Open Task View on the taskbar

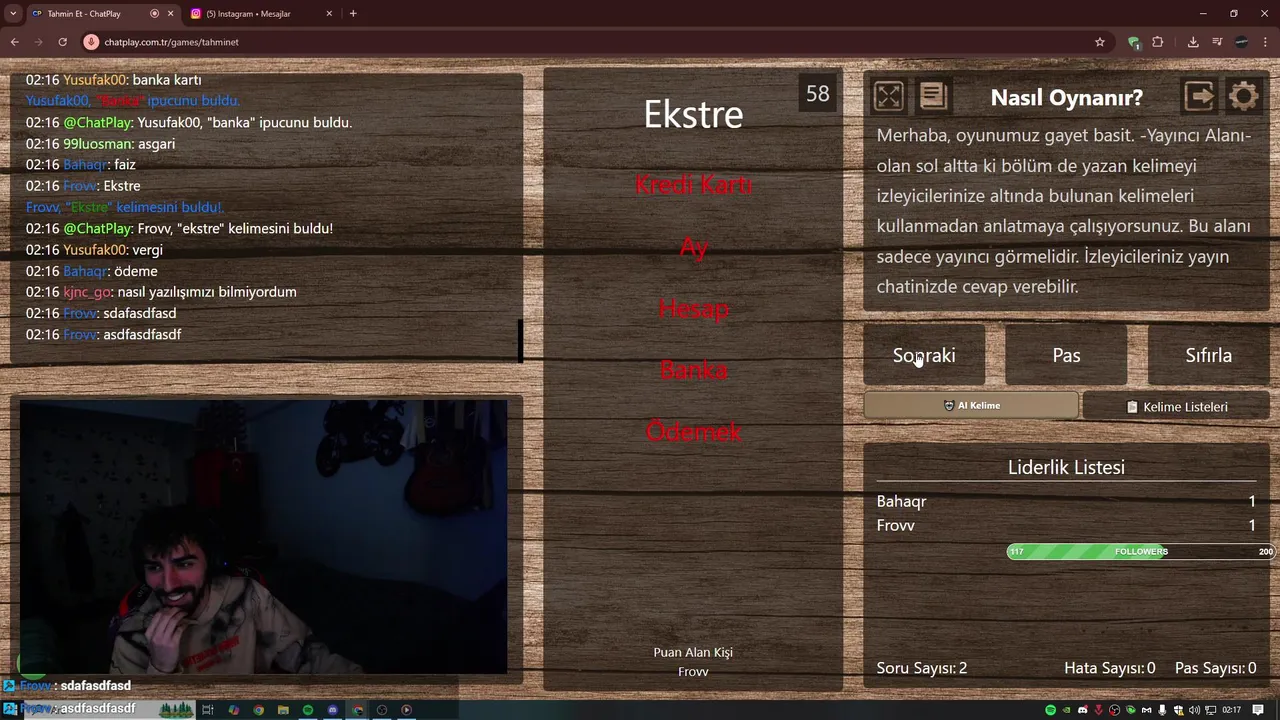click(x=208, y=710)
